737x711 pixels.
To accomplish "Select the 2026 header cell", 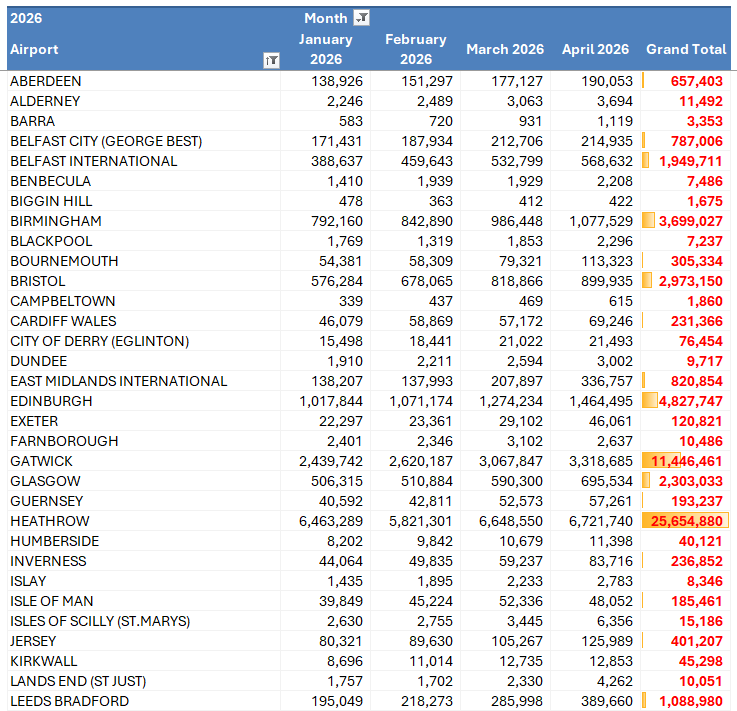I will tap(26, 18).
